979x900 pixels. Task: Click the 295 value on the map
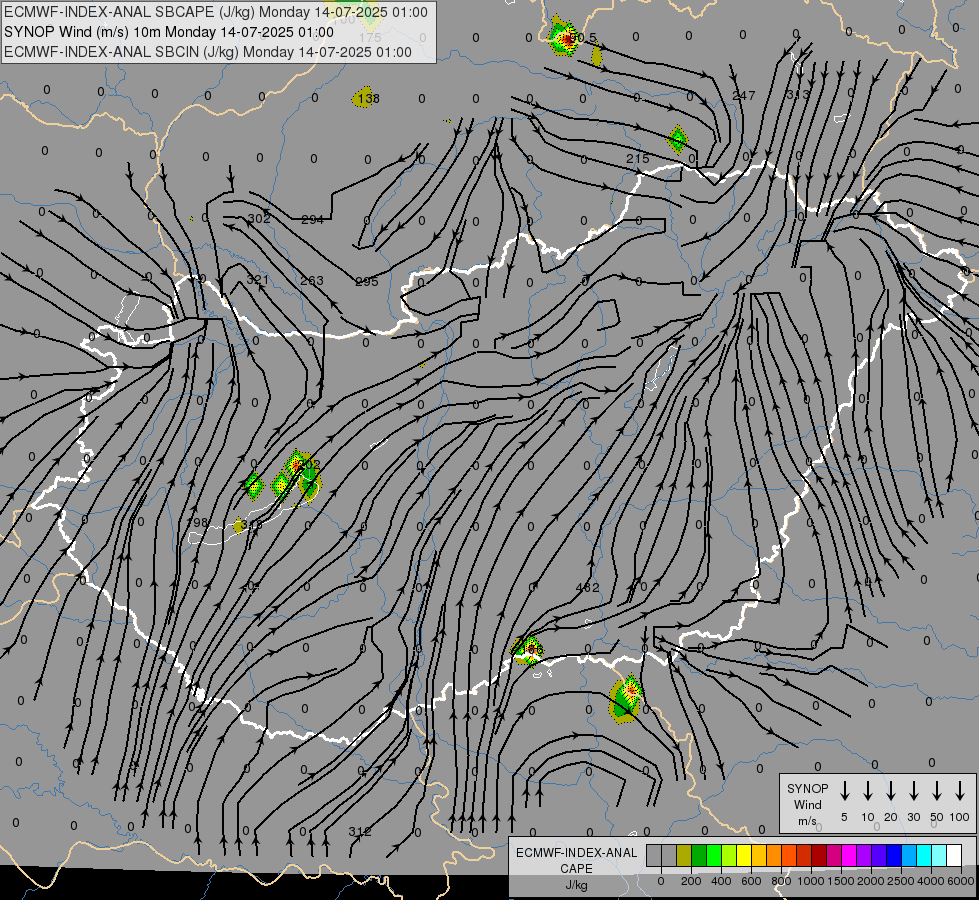tap(367, 282)
